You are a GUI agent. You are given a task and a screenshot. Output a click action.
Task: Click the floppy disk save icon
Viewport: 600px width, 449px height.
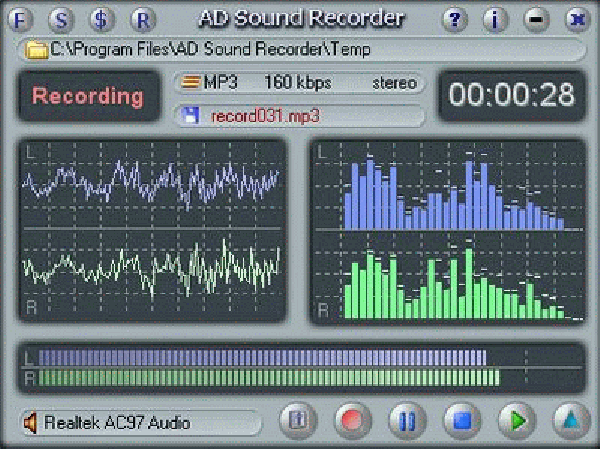click(191, 115)
